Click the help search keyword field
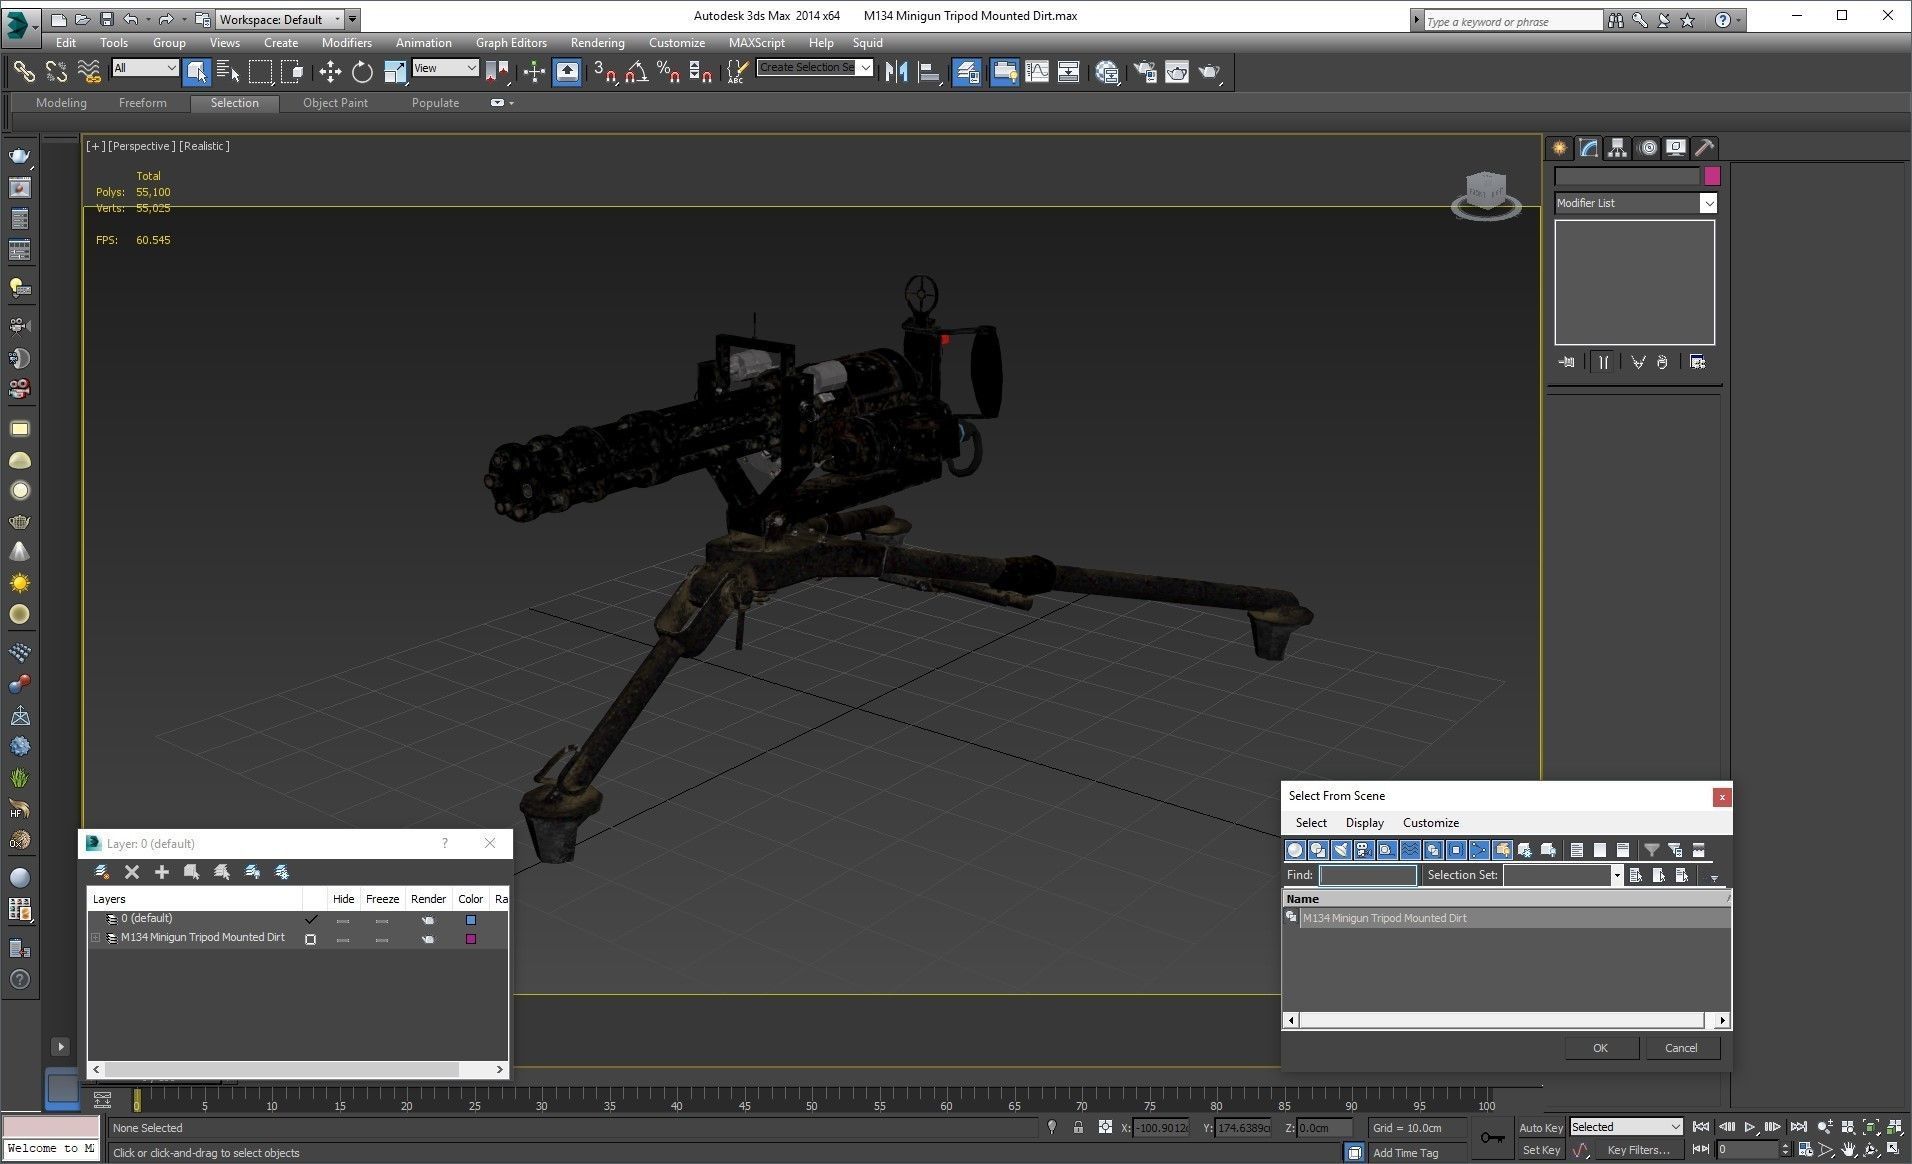The width and height of the screenshot is (1912, 1164). coord(1512,21)
